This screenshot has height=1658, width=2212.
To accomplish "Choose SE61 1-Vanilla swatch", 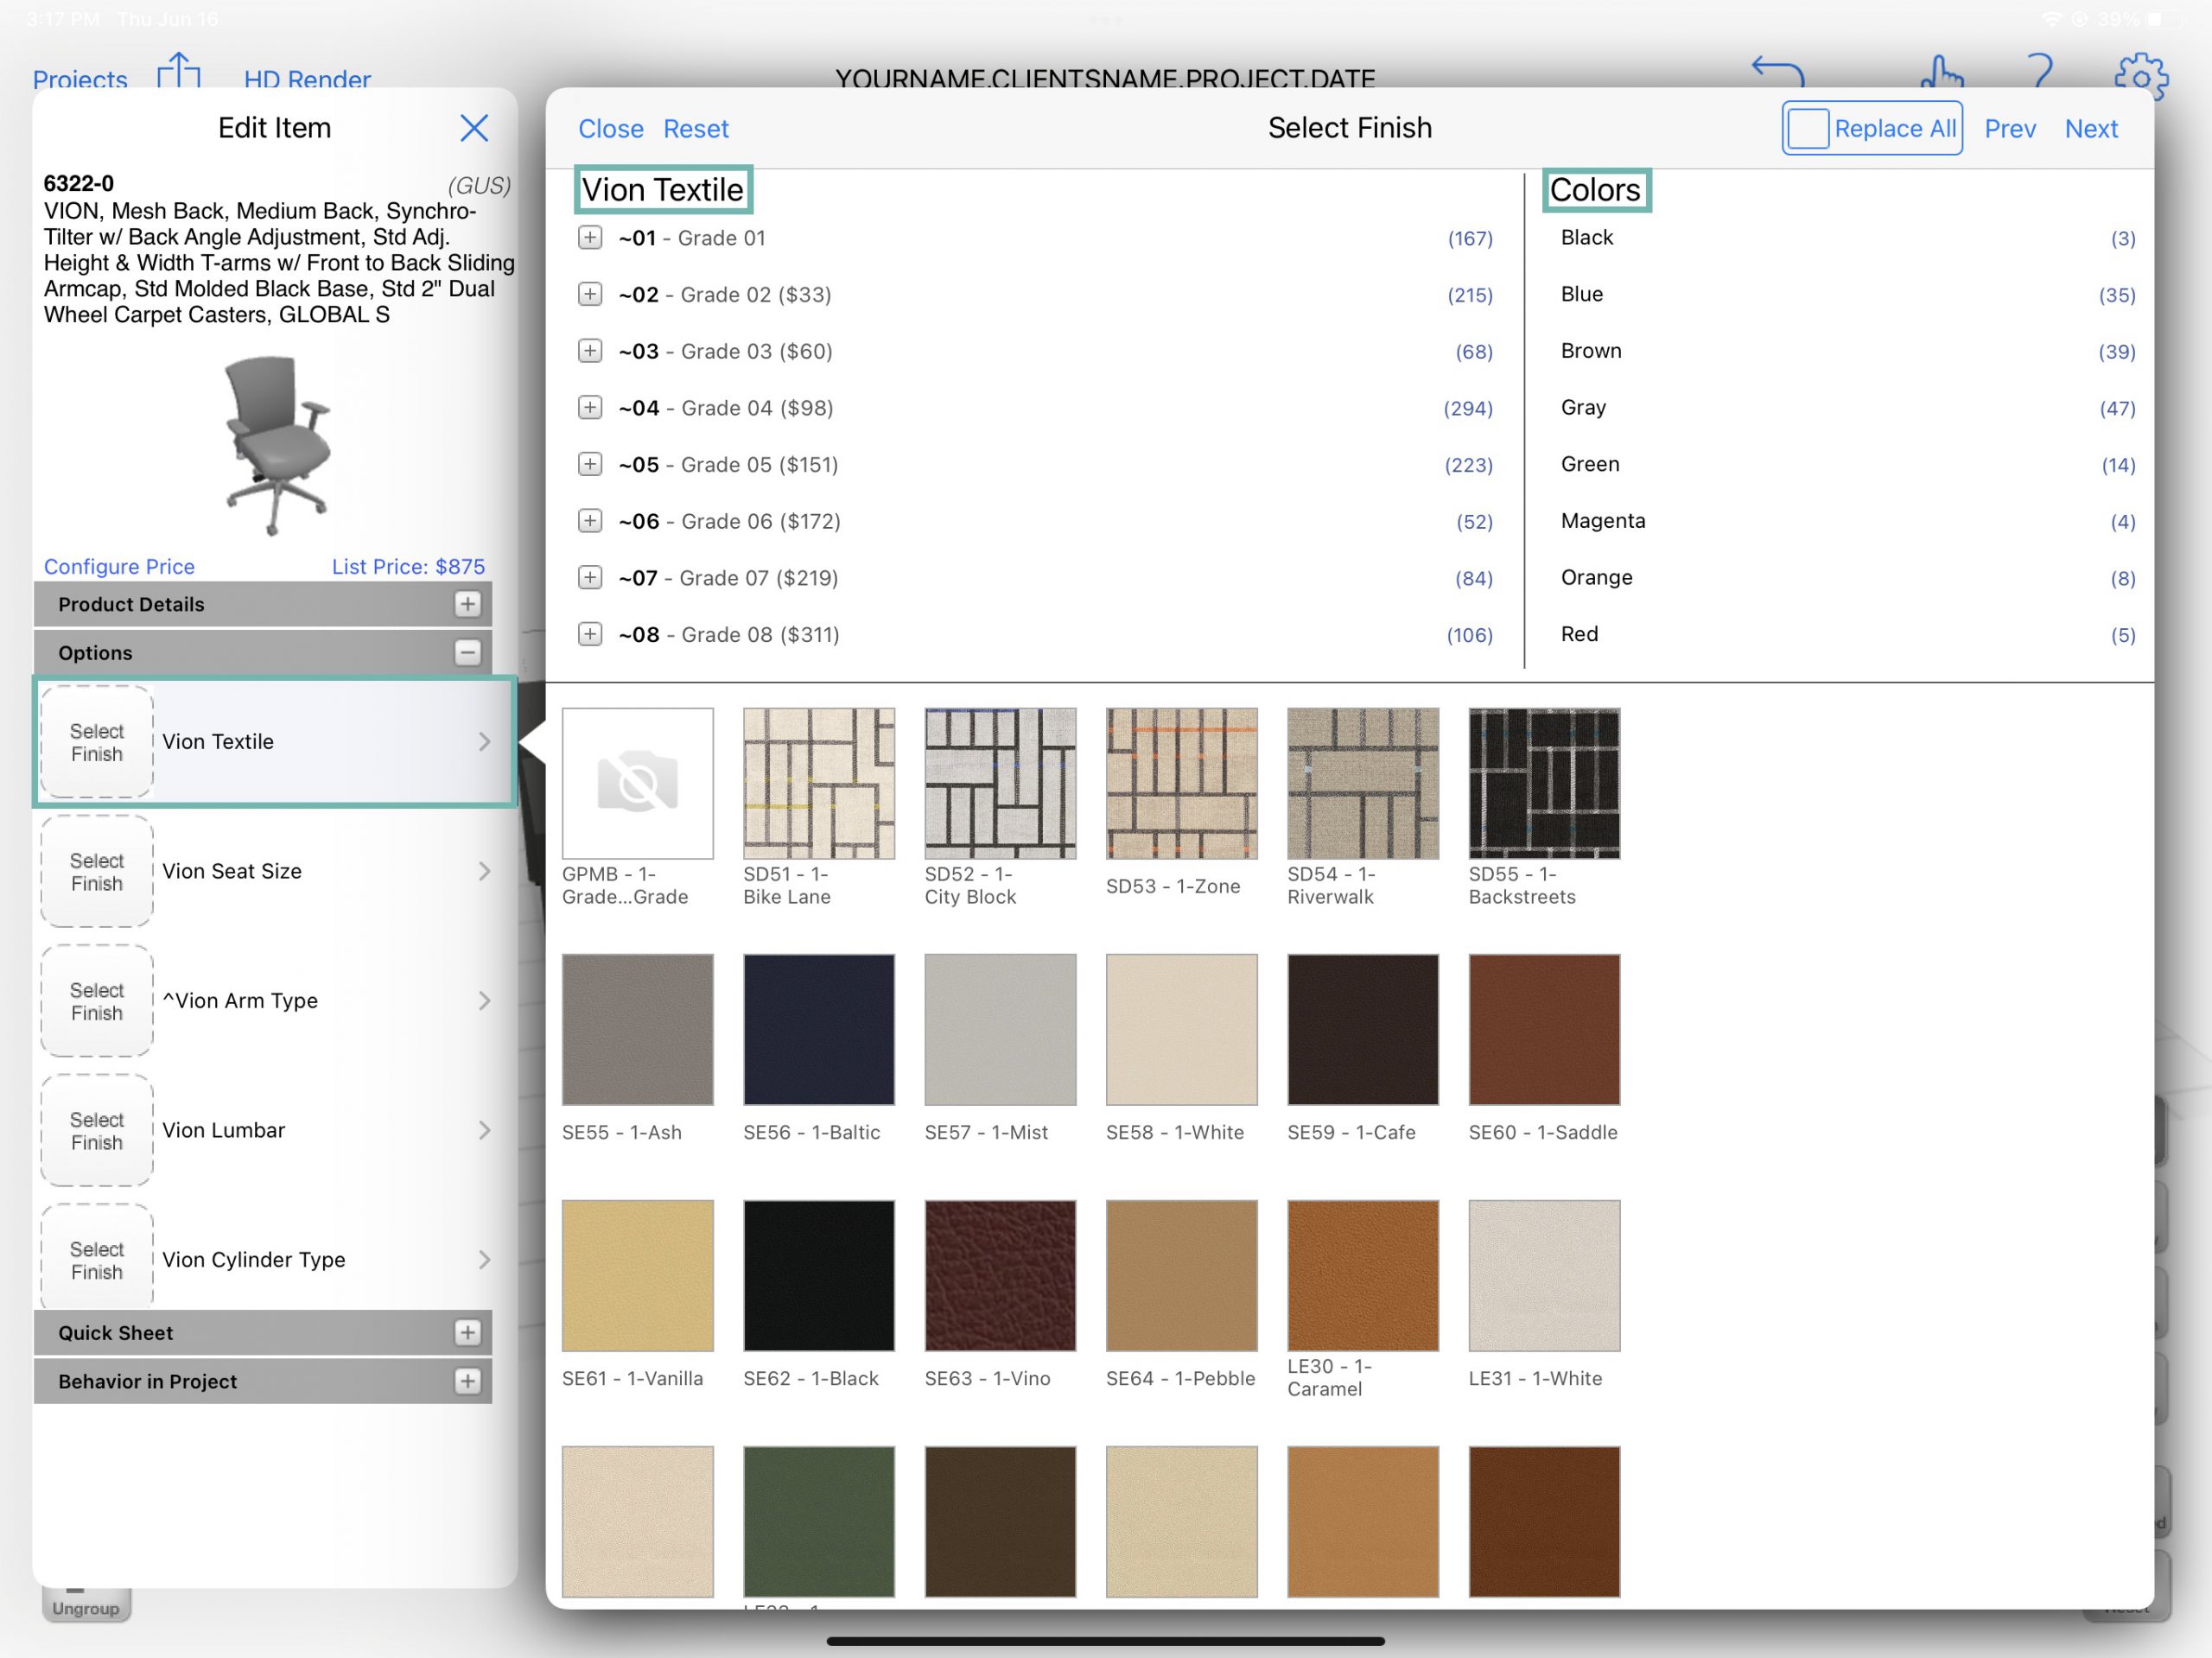I will coord(638,1276).
